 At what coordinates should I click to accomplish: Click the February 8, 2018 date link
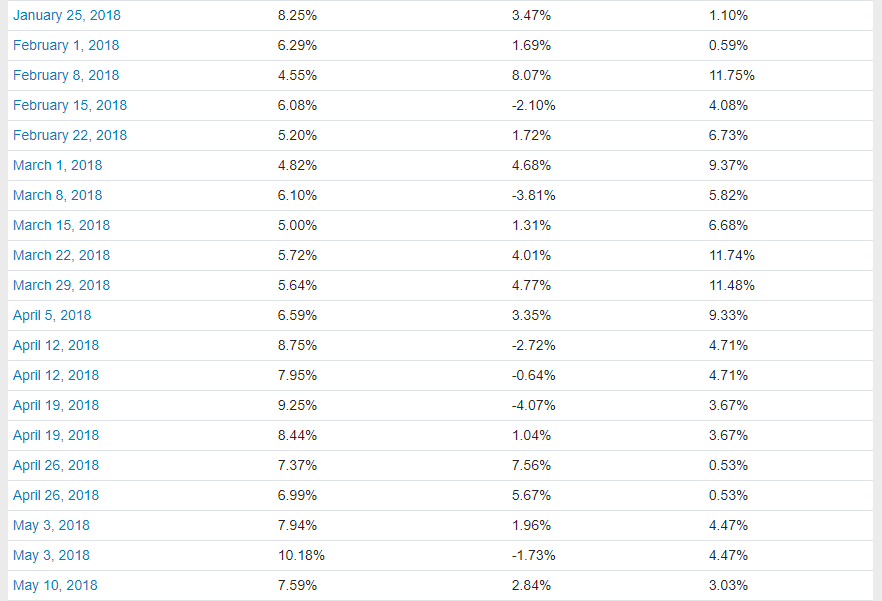[x=66, y=75]
